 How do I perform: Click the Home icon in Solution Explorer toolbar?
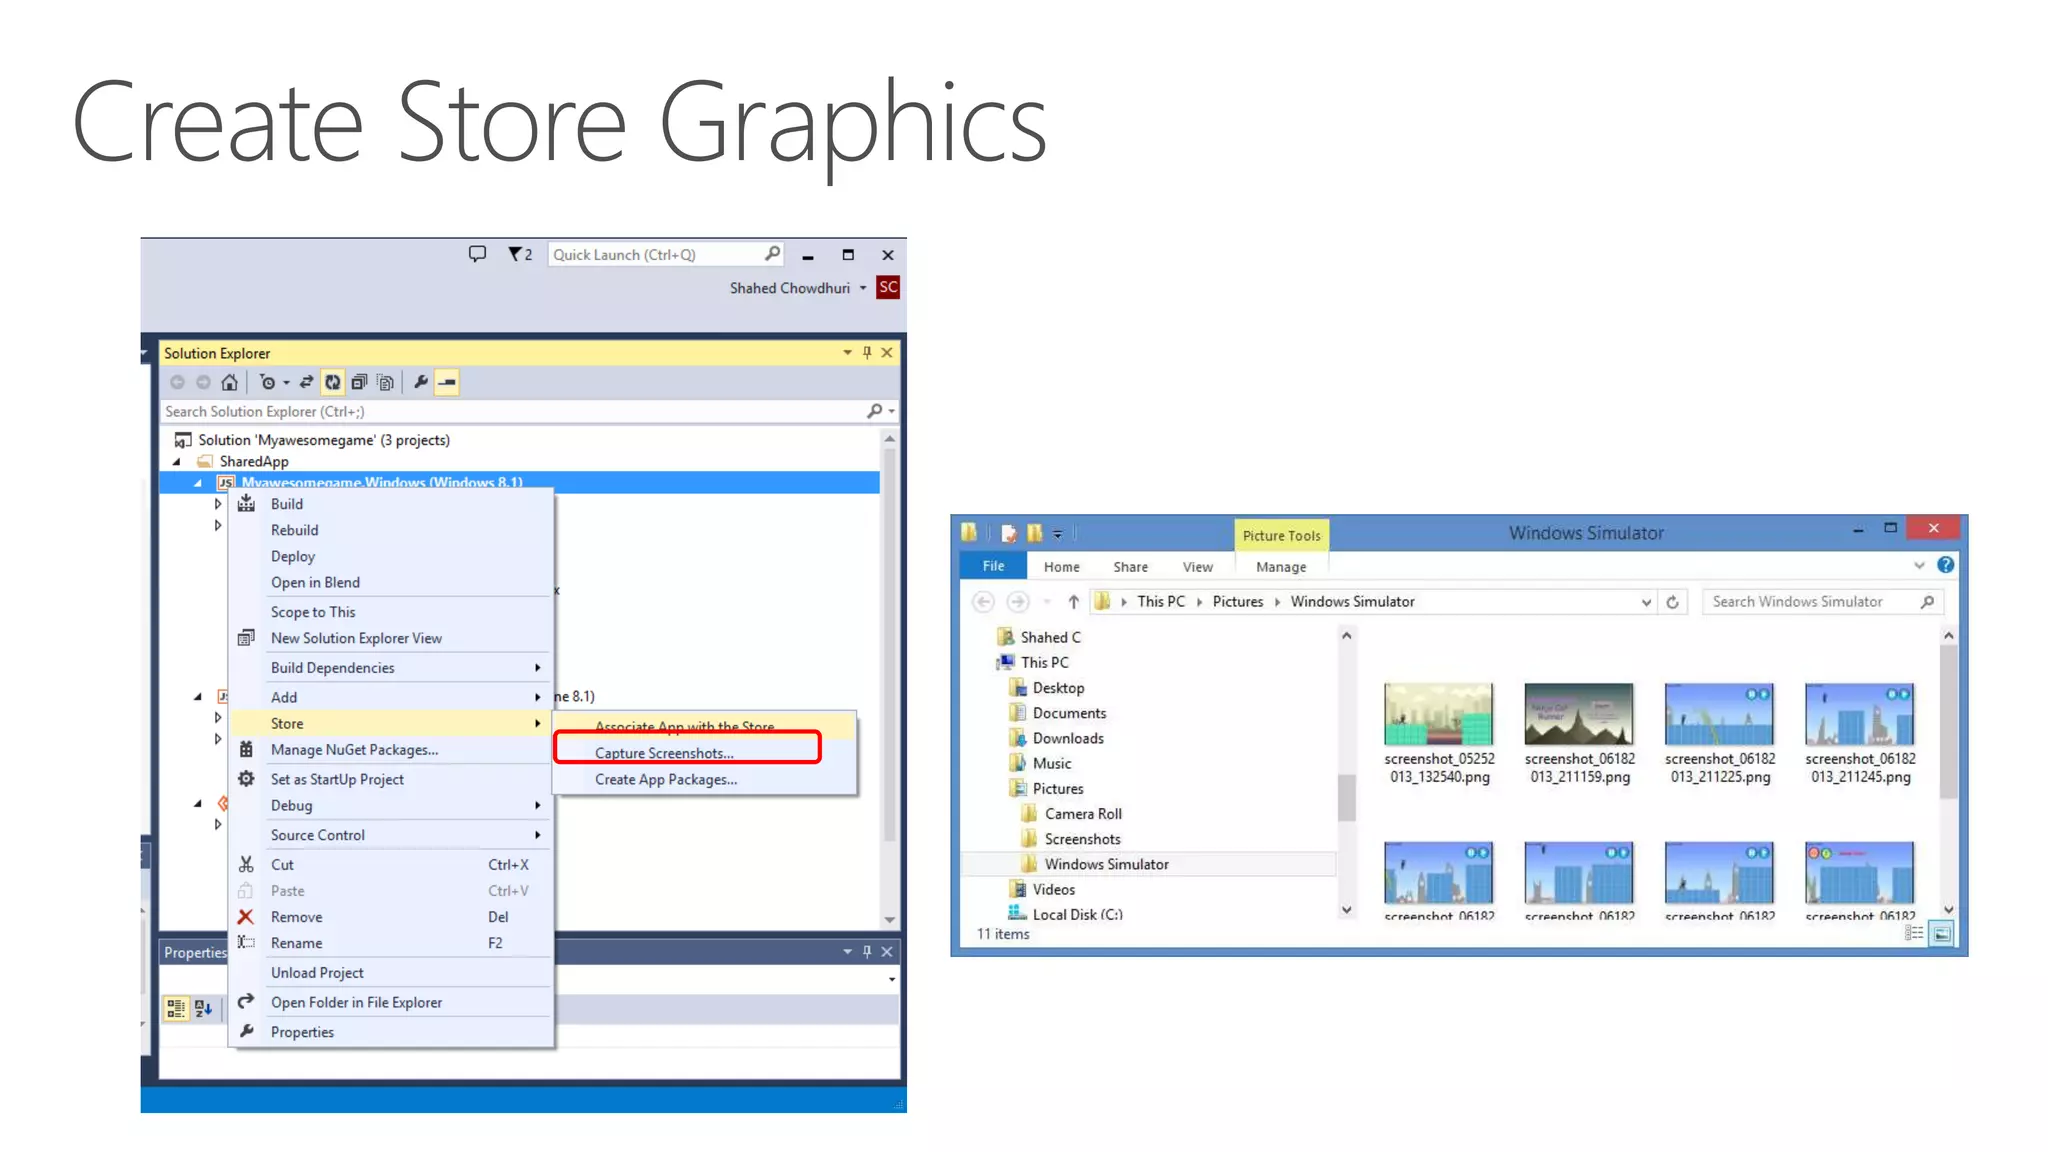[230, 382]
